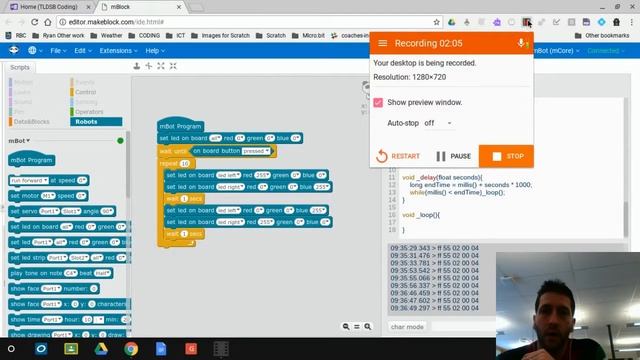This screenshot has height=360, width=640.
Task: Open Google Docs from the shelf
Action: click(x=161, y=349)
